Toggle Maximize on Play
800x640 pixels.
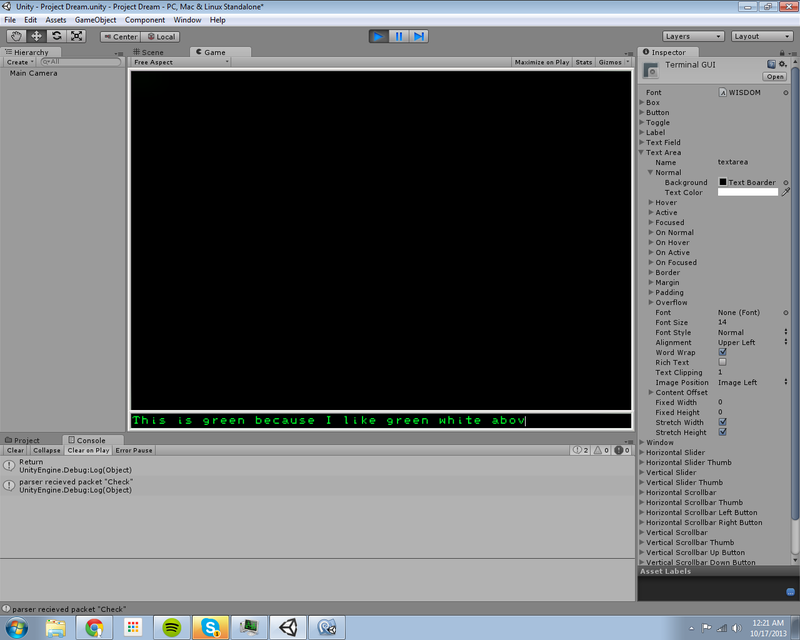pos(541,62)
